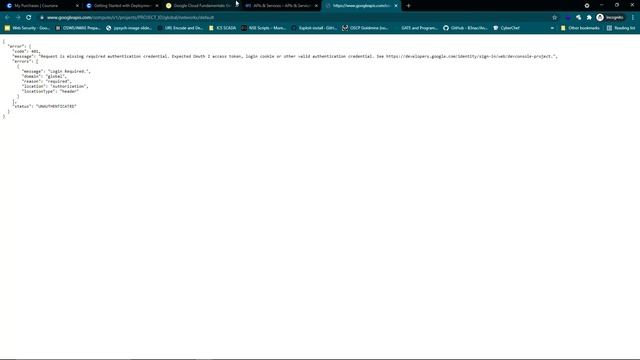This screenshot has width=640, height=360.
Task: Reload the current page
Action: 29,18
